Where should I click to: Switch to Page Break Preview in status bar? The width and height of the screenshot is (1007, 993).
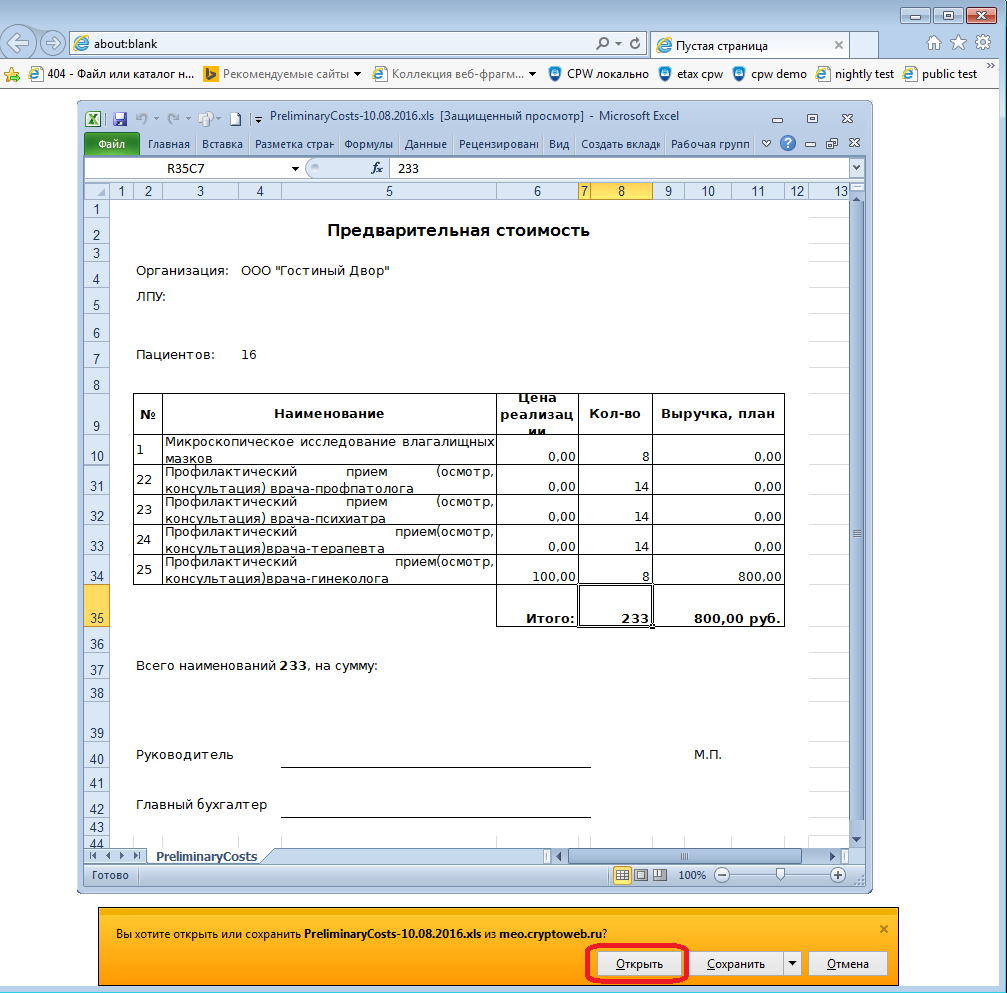coord(659,875)
